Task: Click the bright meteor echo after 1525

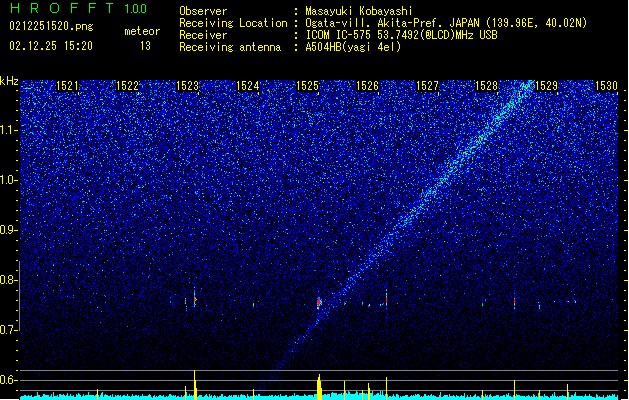Action: (319, 303)
